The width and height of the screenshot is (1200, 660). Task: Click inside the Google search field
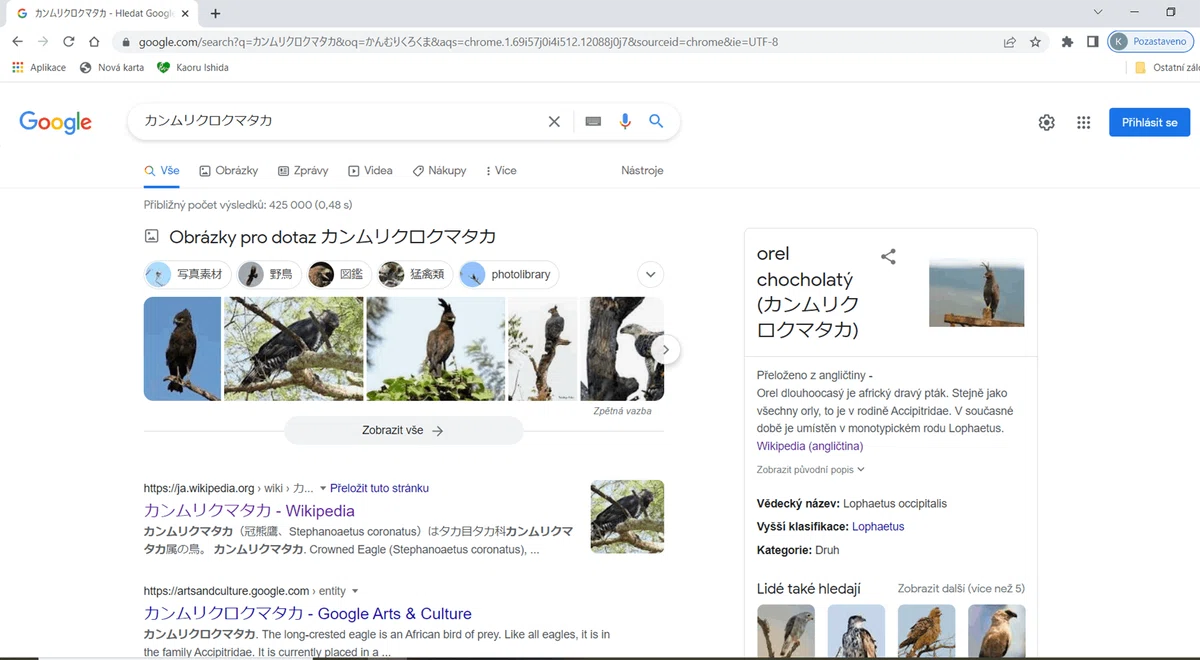(340, 121)
